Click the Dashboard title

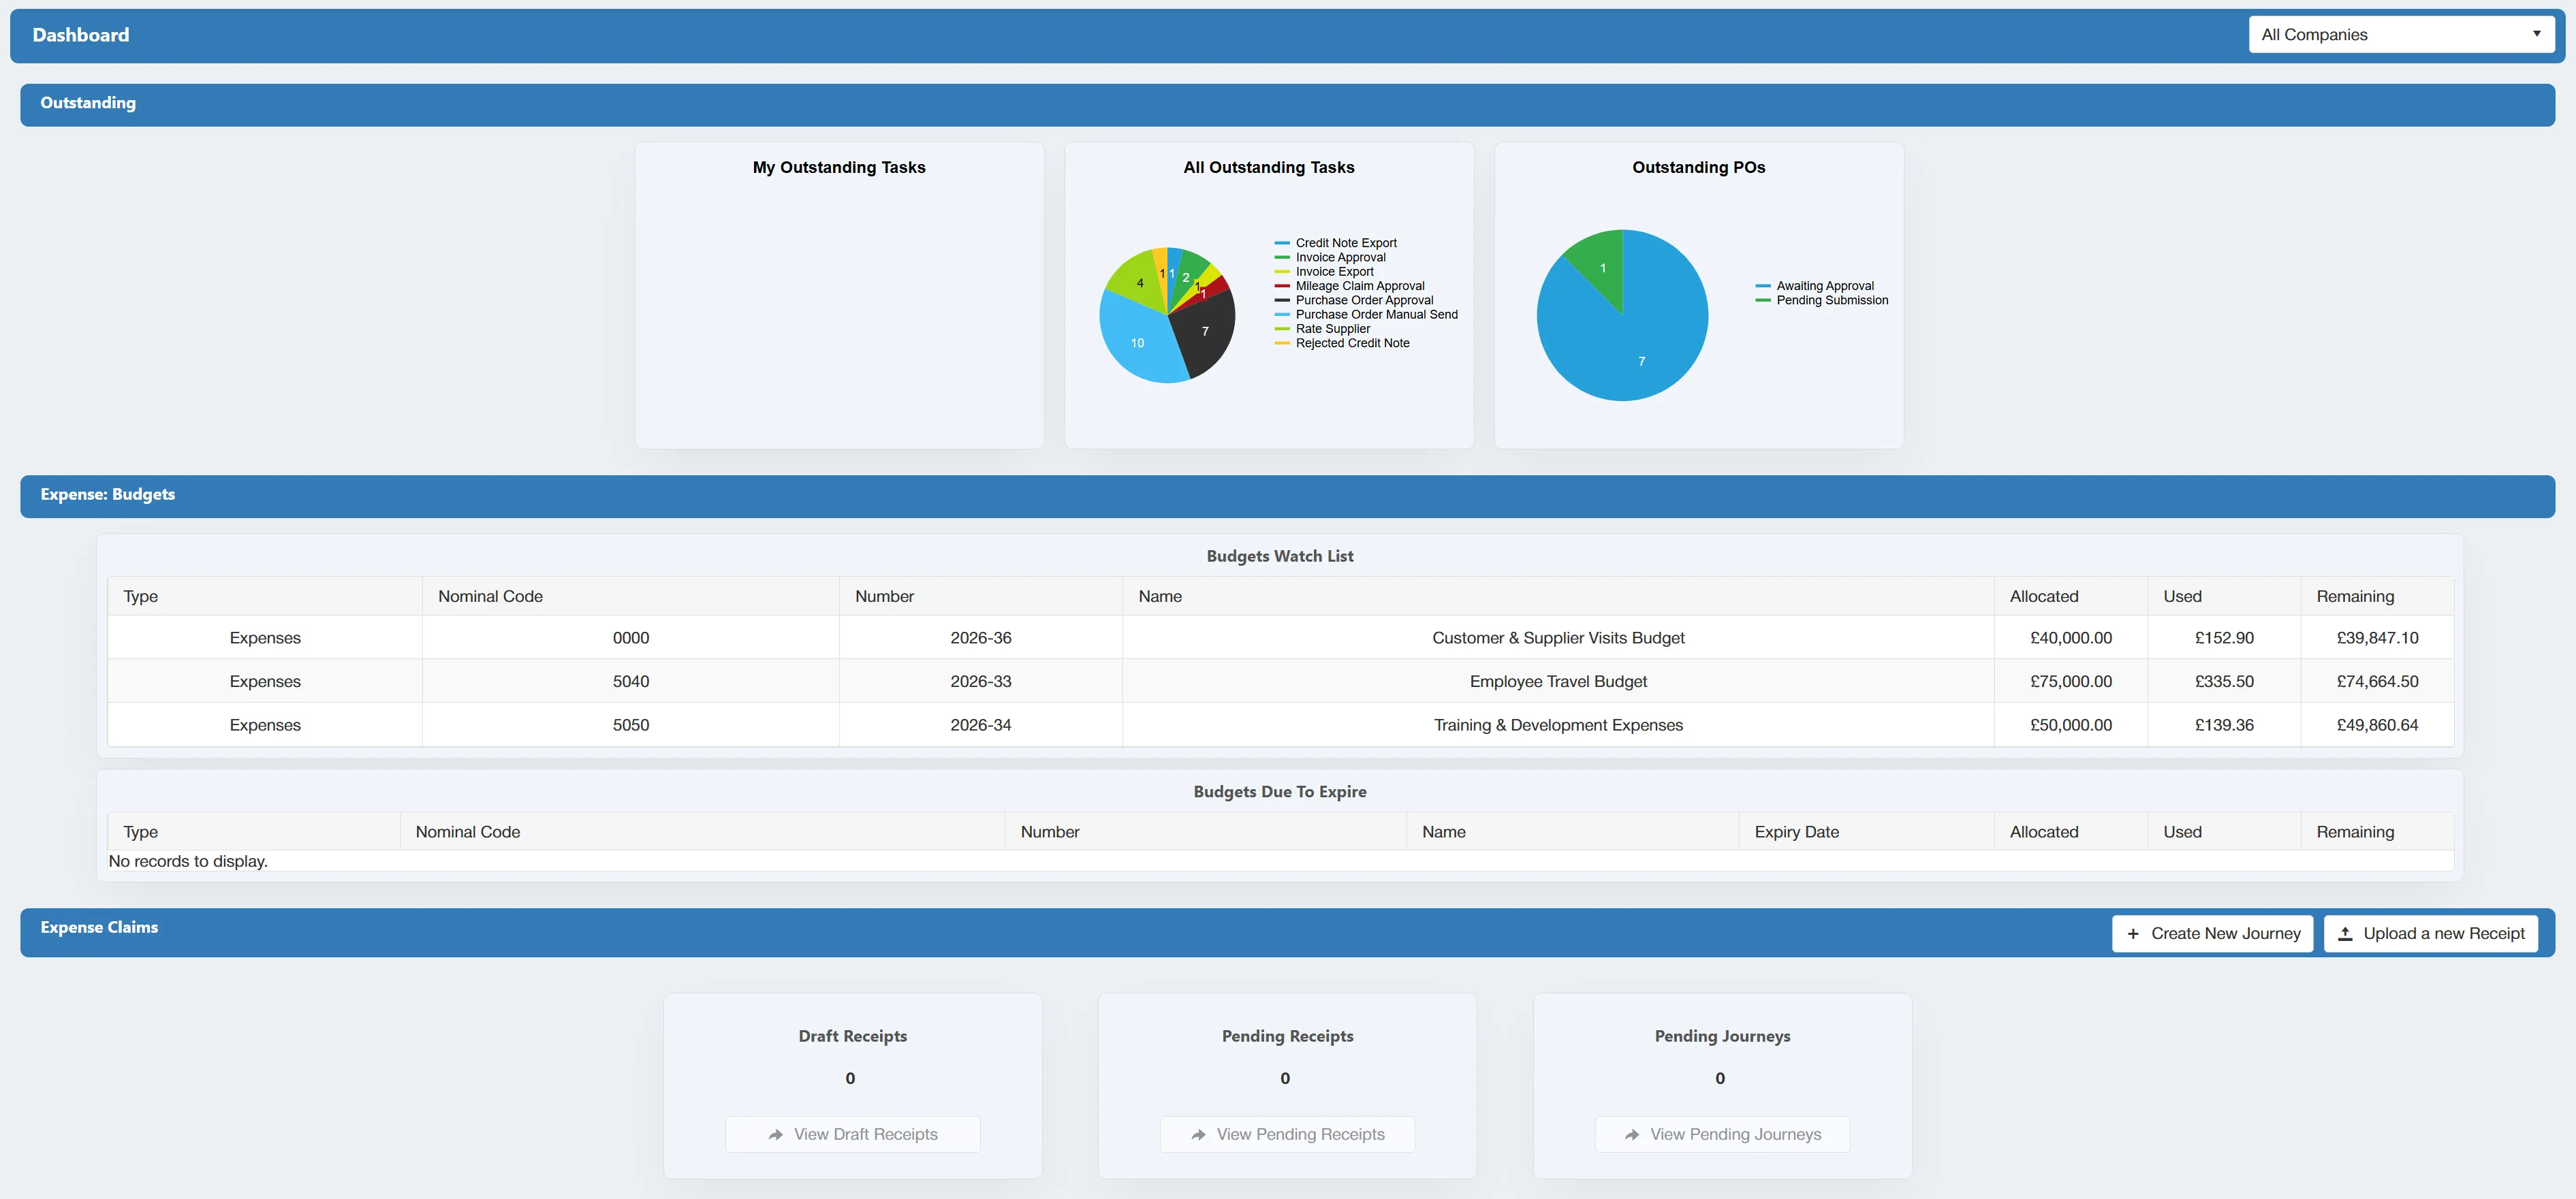pos(81,35)
